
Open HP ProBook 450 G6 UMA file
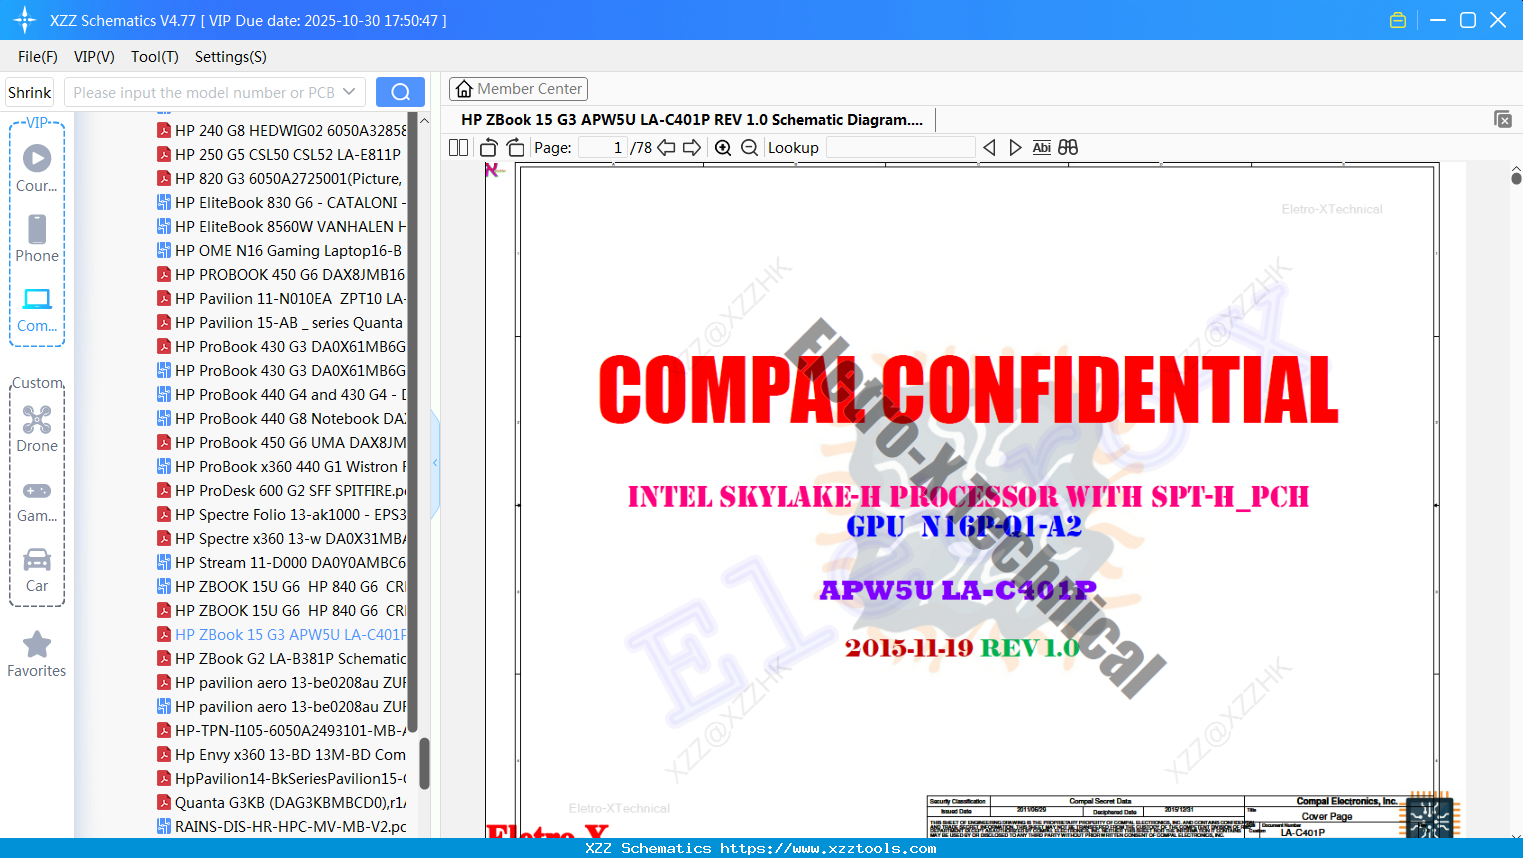[282, 442]
